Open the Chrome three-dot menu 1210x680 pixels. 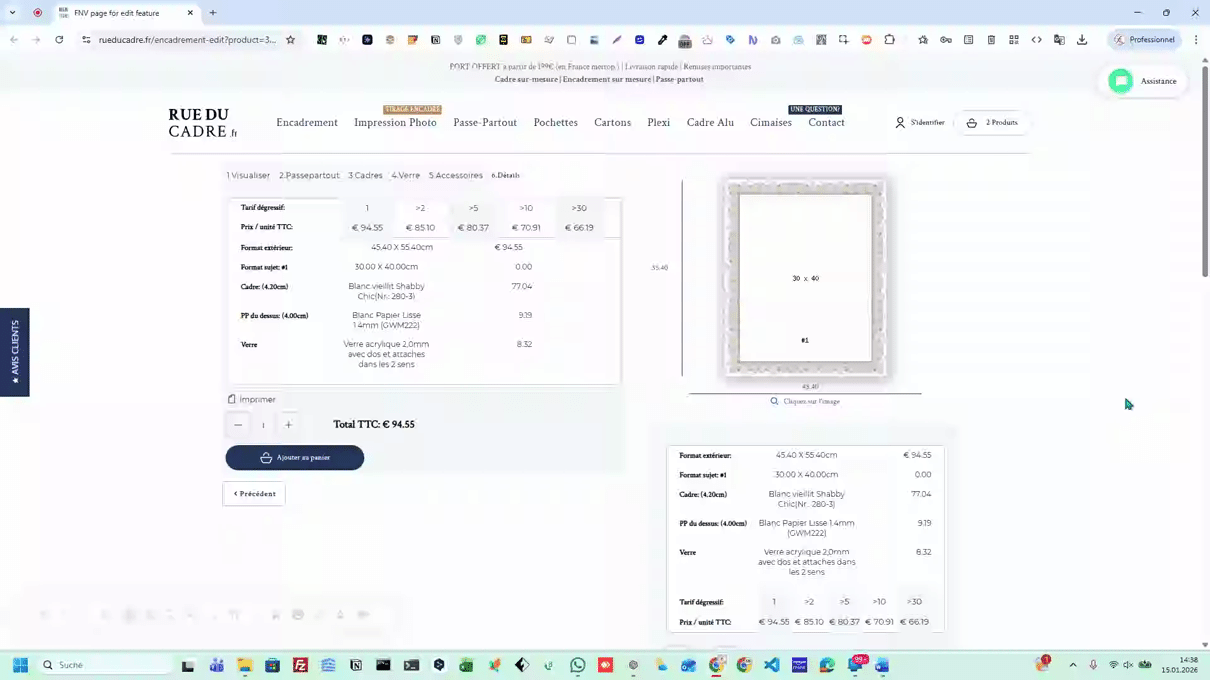pyautogui.click(x=1196, y=40)
